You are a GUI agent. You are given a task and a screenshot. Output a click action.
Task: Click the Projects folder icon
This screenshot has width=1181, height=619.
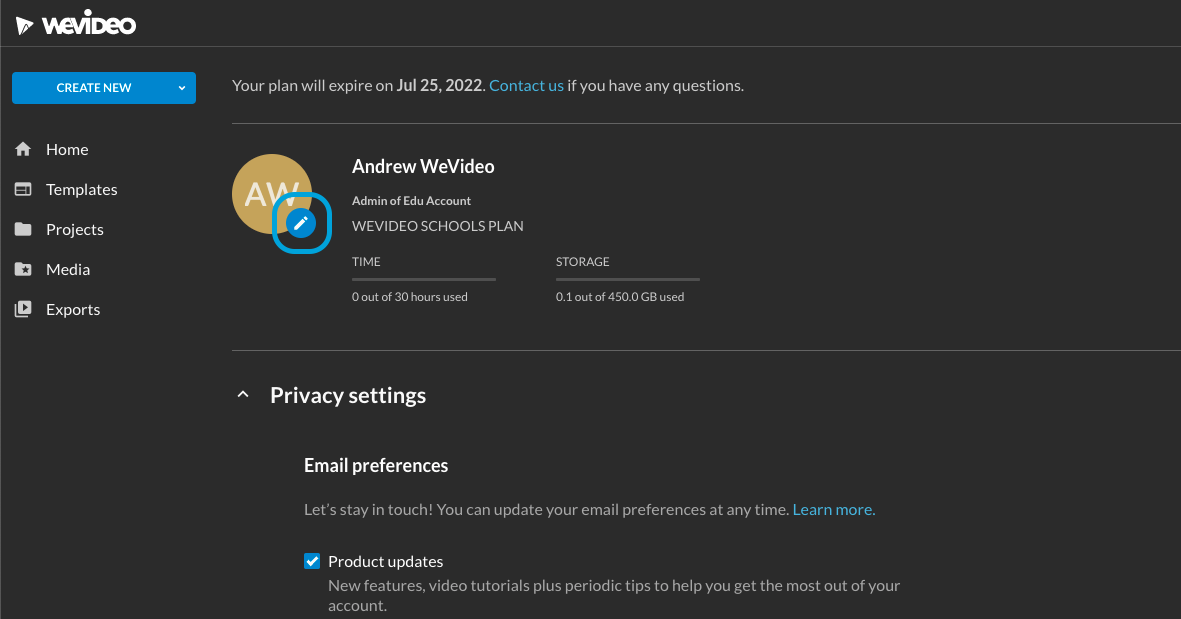[23, 229]
